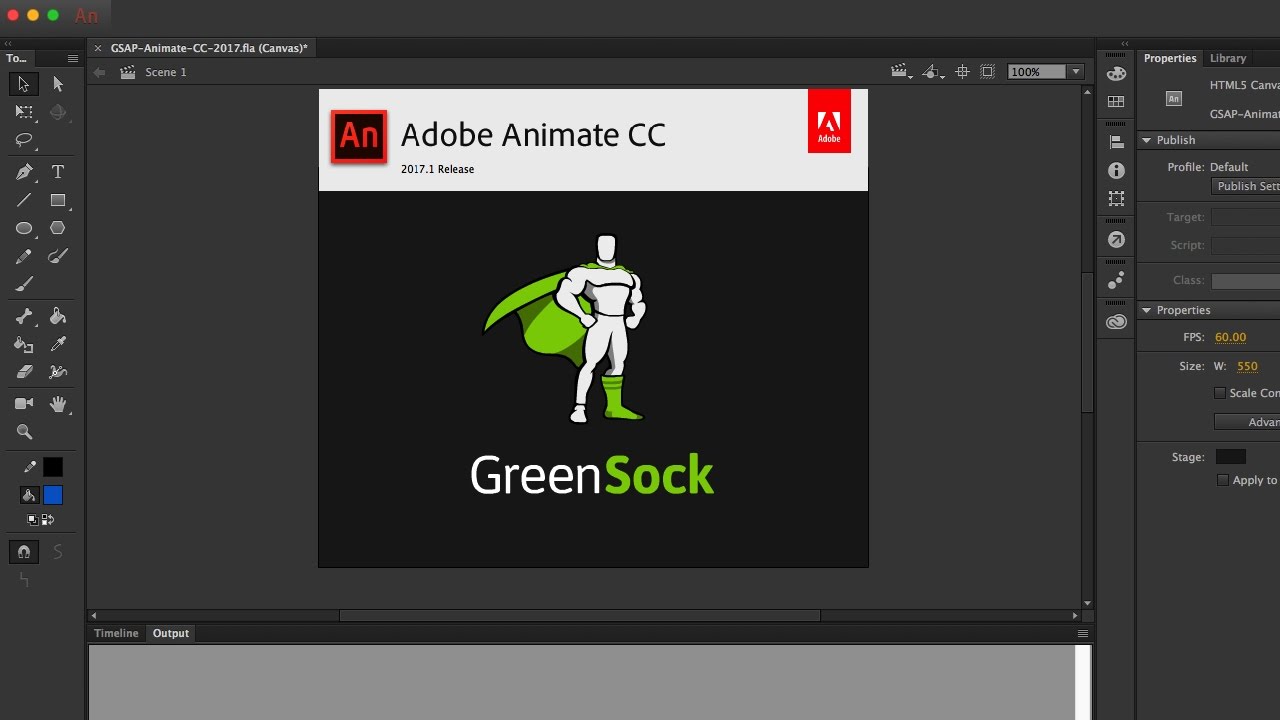Open the black stroke color swatch
Viewport: 1280px width, 720px height.
pyautogui.click(x=53, y=467)
